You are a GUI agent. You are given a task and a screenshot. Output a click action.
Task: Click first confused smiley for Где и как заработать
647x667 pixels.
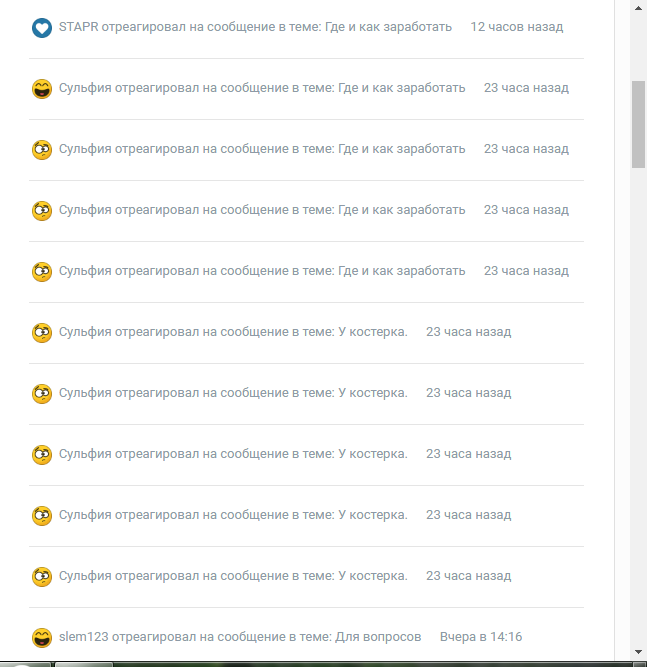tap(41, 150)
